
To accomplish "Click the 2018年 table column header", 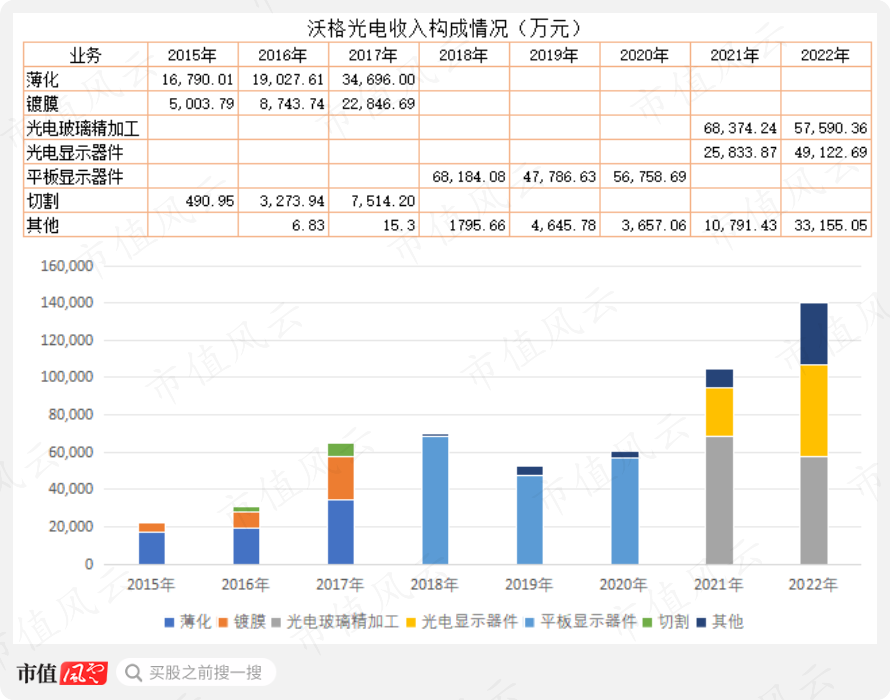I will [x=464, y=55].
